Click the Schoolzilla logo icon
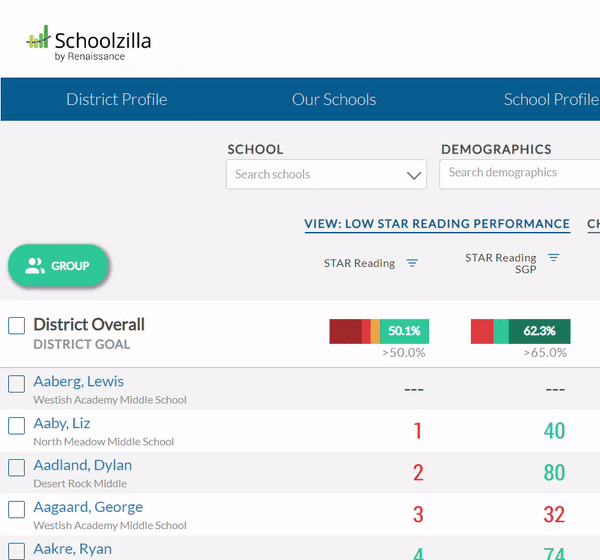Screen dimensions: 600x560 point(38,38)
